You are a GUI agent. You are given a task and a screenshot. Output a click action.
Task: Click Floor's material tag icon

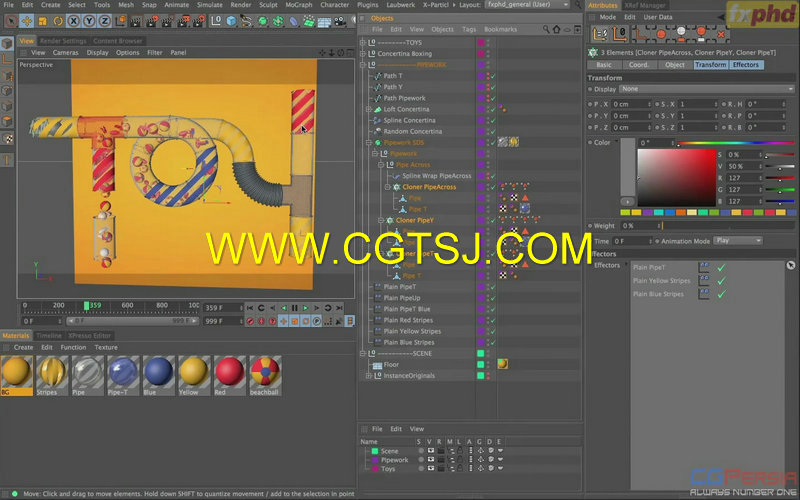pos(503,364)
